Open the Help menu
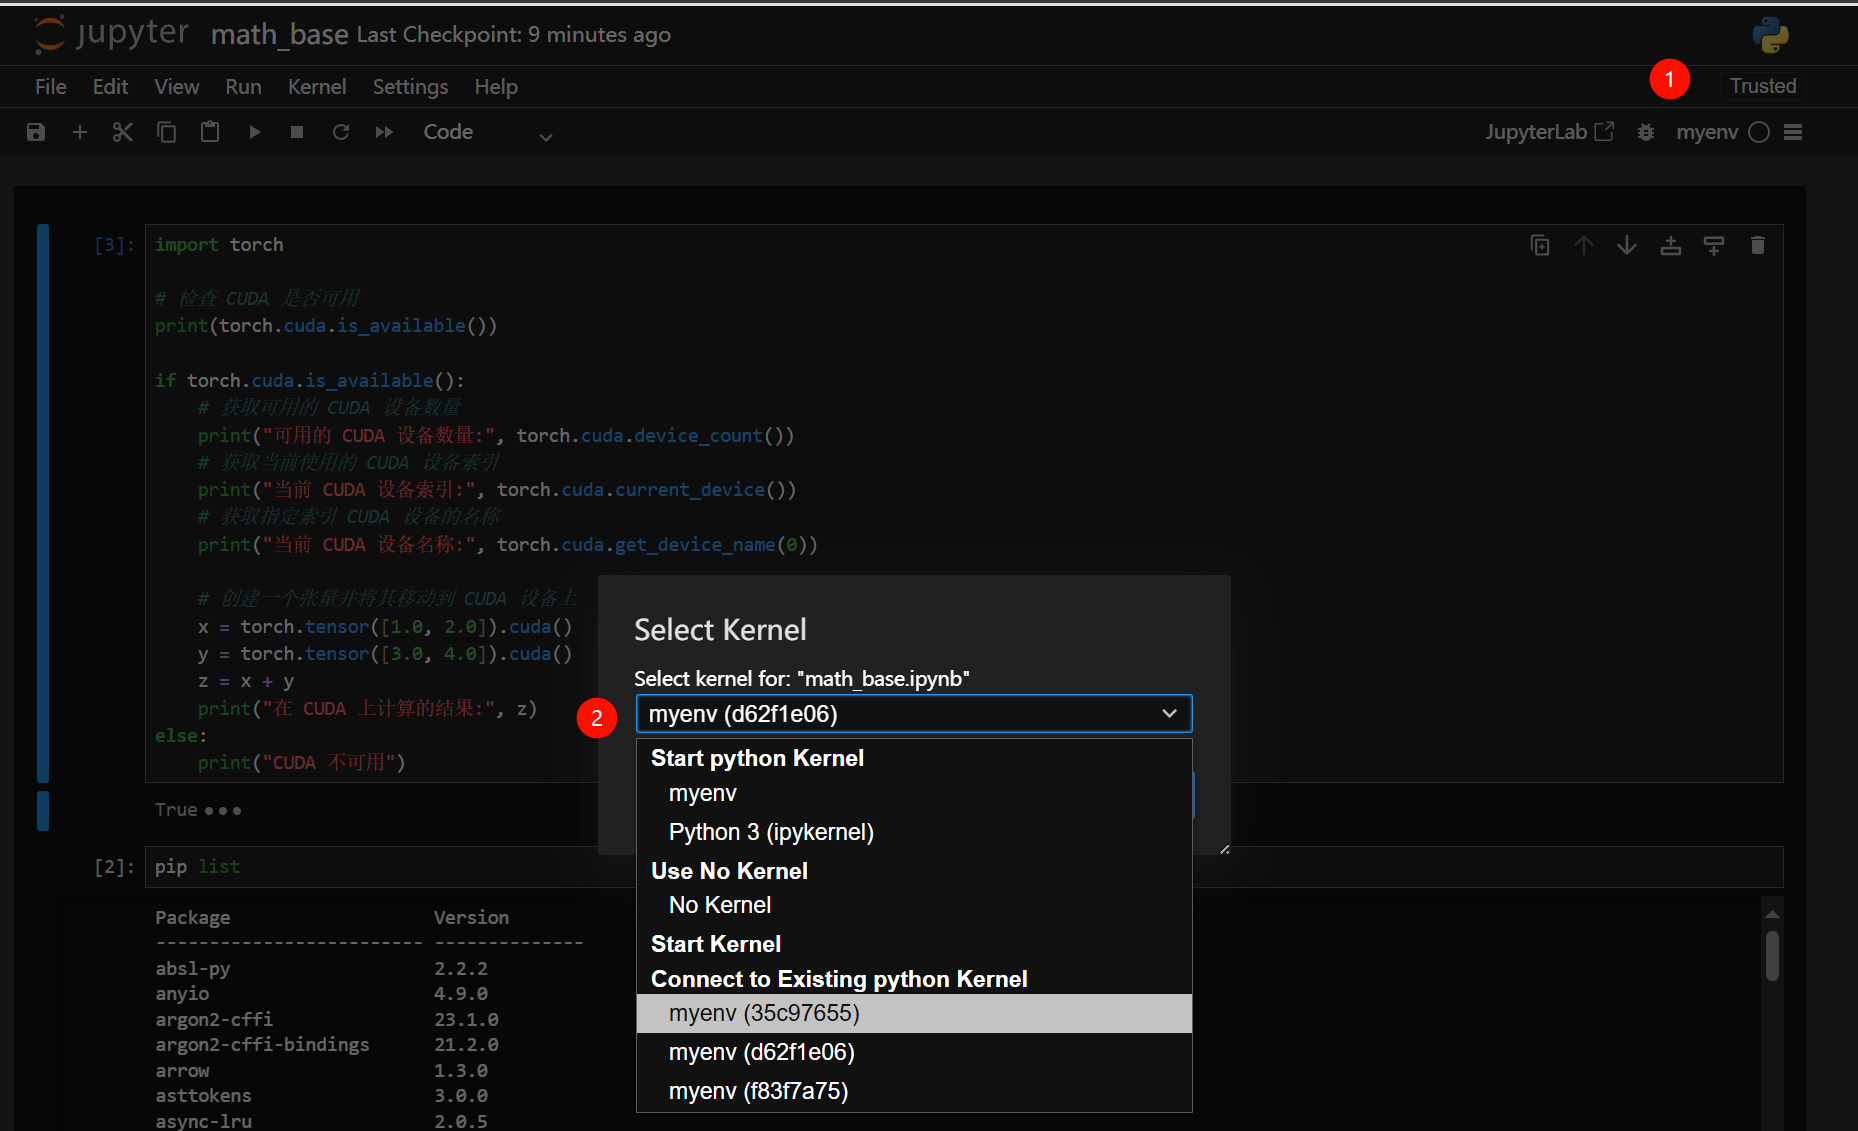 tap(496, 87)
